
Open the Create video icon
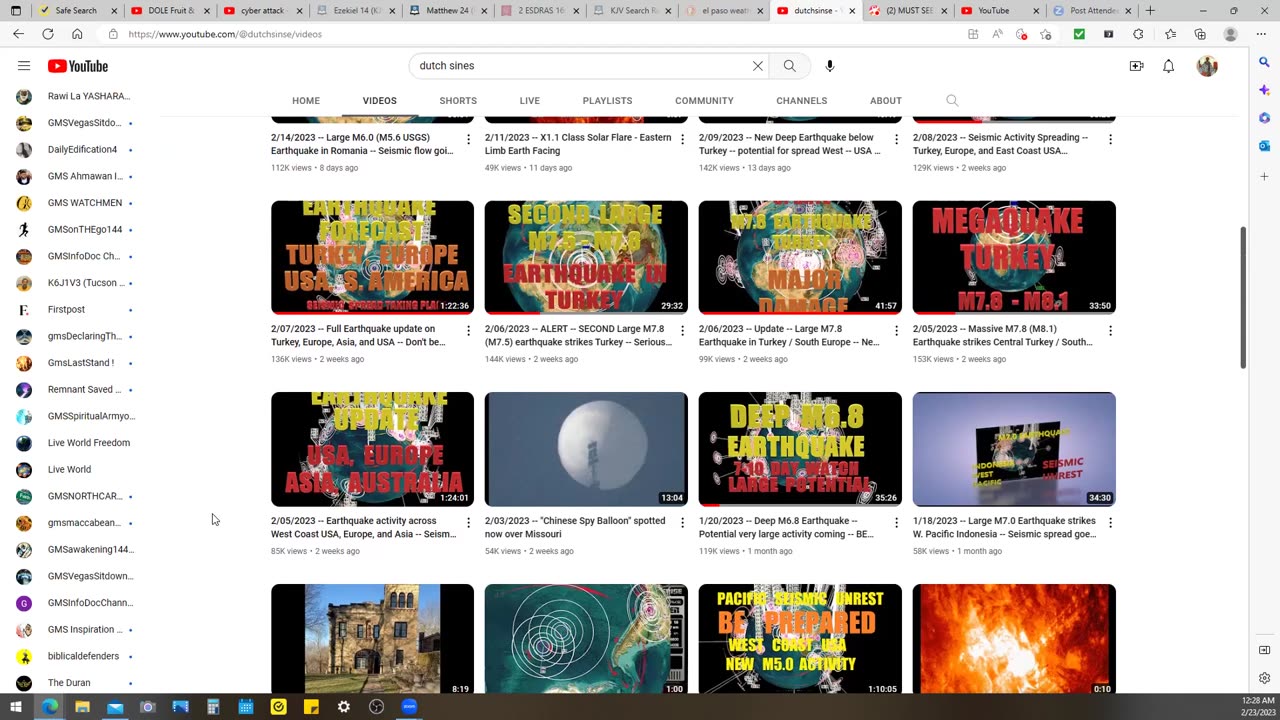pos(1136,66)
